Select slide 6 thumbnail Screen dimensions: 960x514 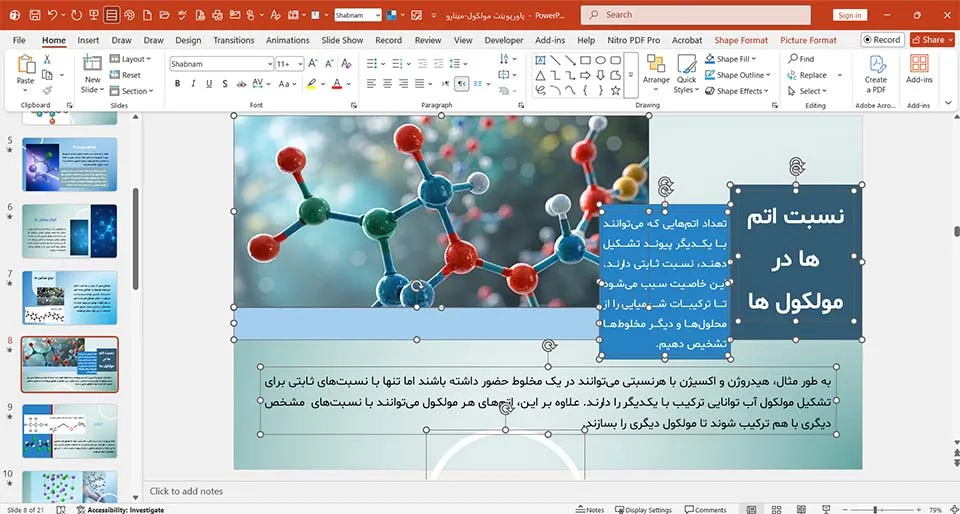pos(70,231)
